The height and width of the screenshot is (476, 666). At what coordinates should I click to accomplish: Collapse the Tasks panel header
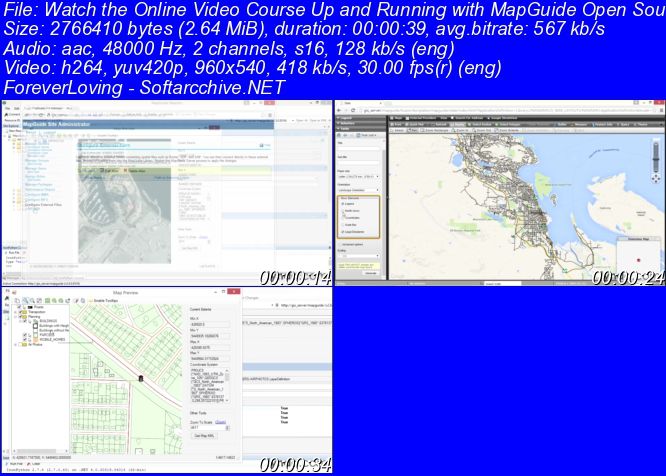361,129
